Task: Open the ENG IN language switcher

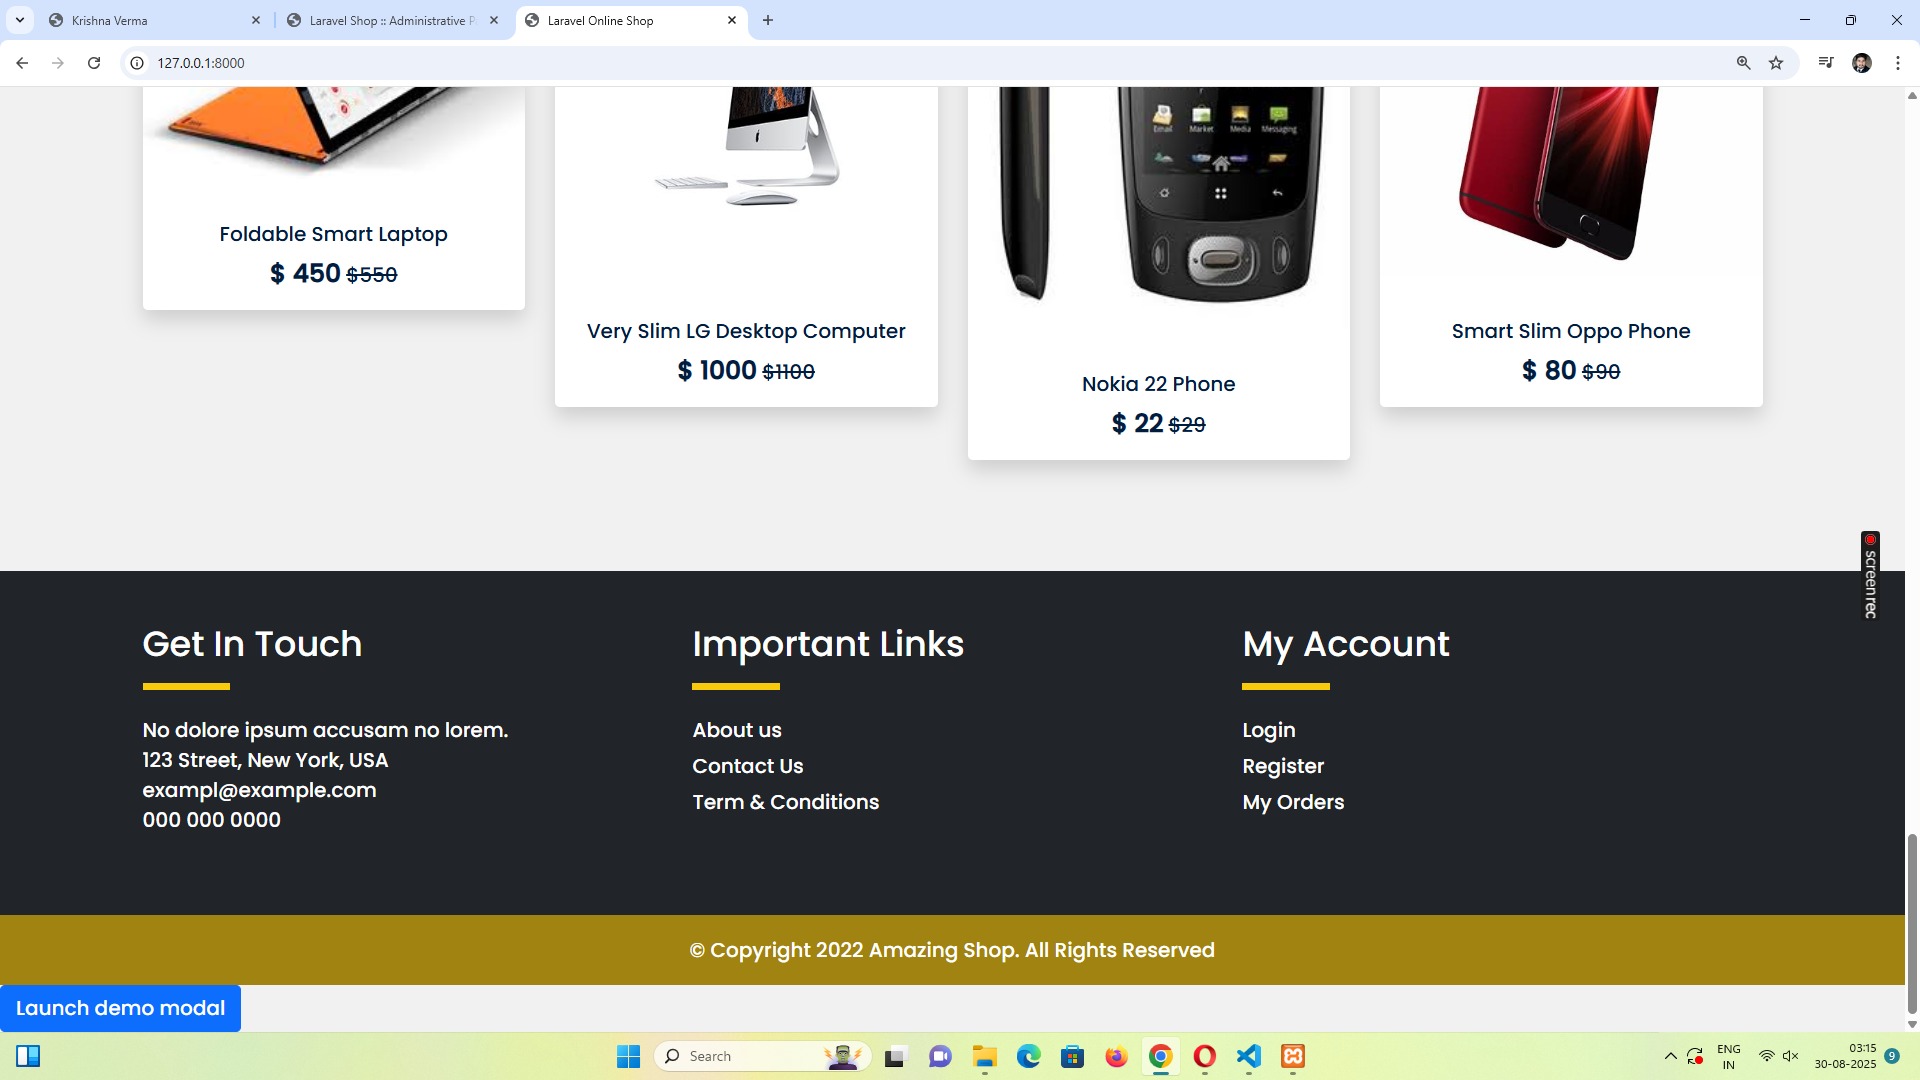Action: pos(1728,1056)
